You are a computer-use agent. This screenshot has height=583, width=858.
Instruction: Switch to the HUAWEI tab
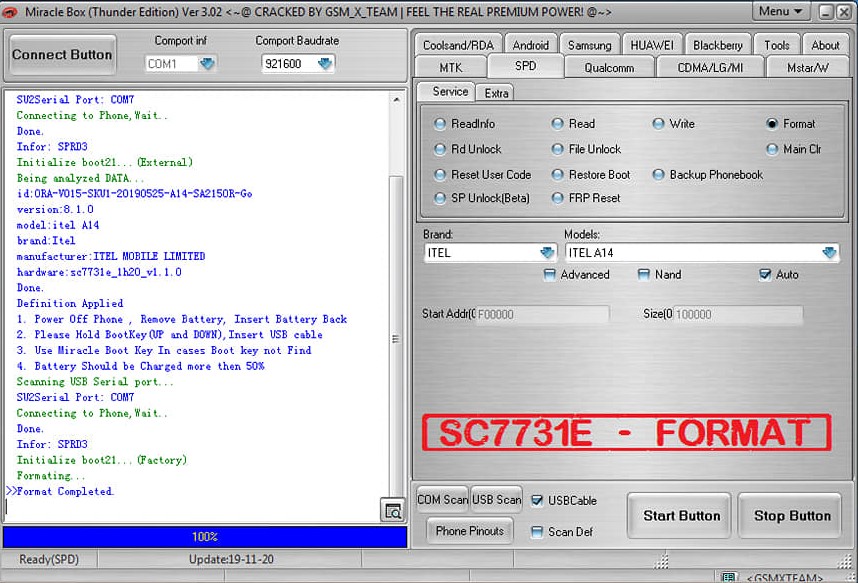pos(652,44)
